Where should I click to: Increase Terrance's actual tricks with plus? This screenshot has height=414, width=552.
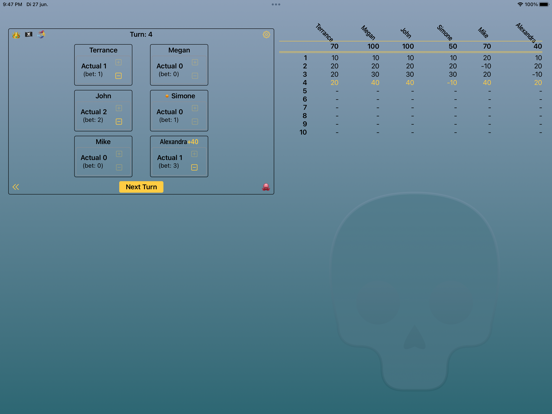[x=119, y=62]
